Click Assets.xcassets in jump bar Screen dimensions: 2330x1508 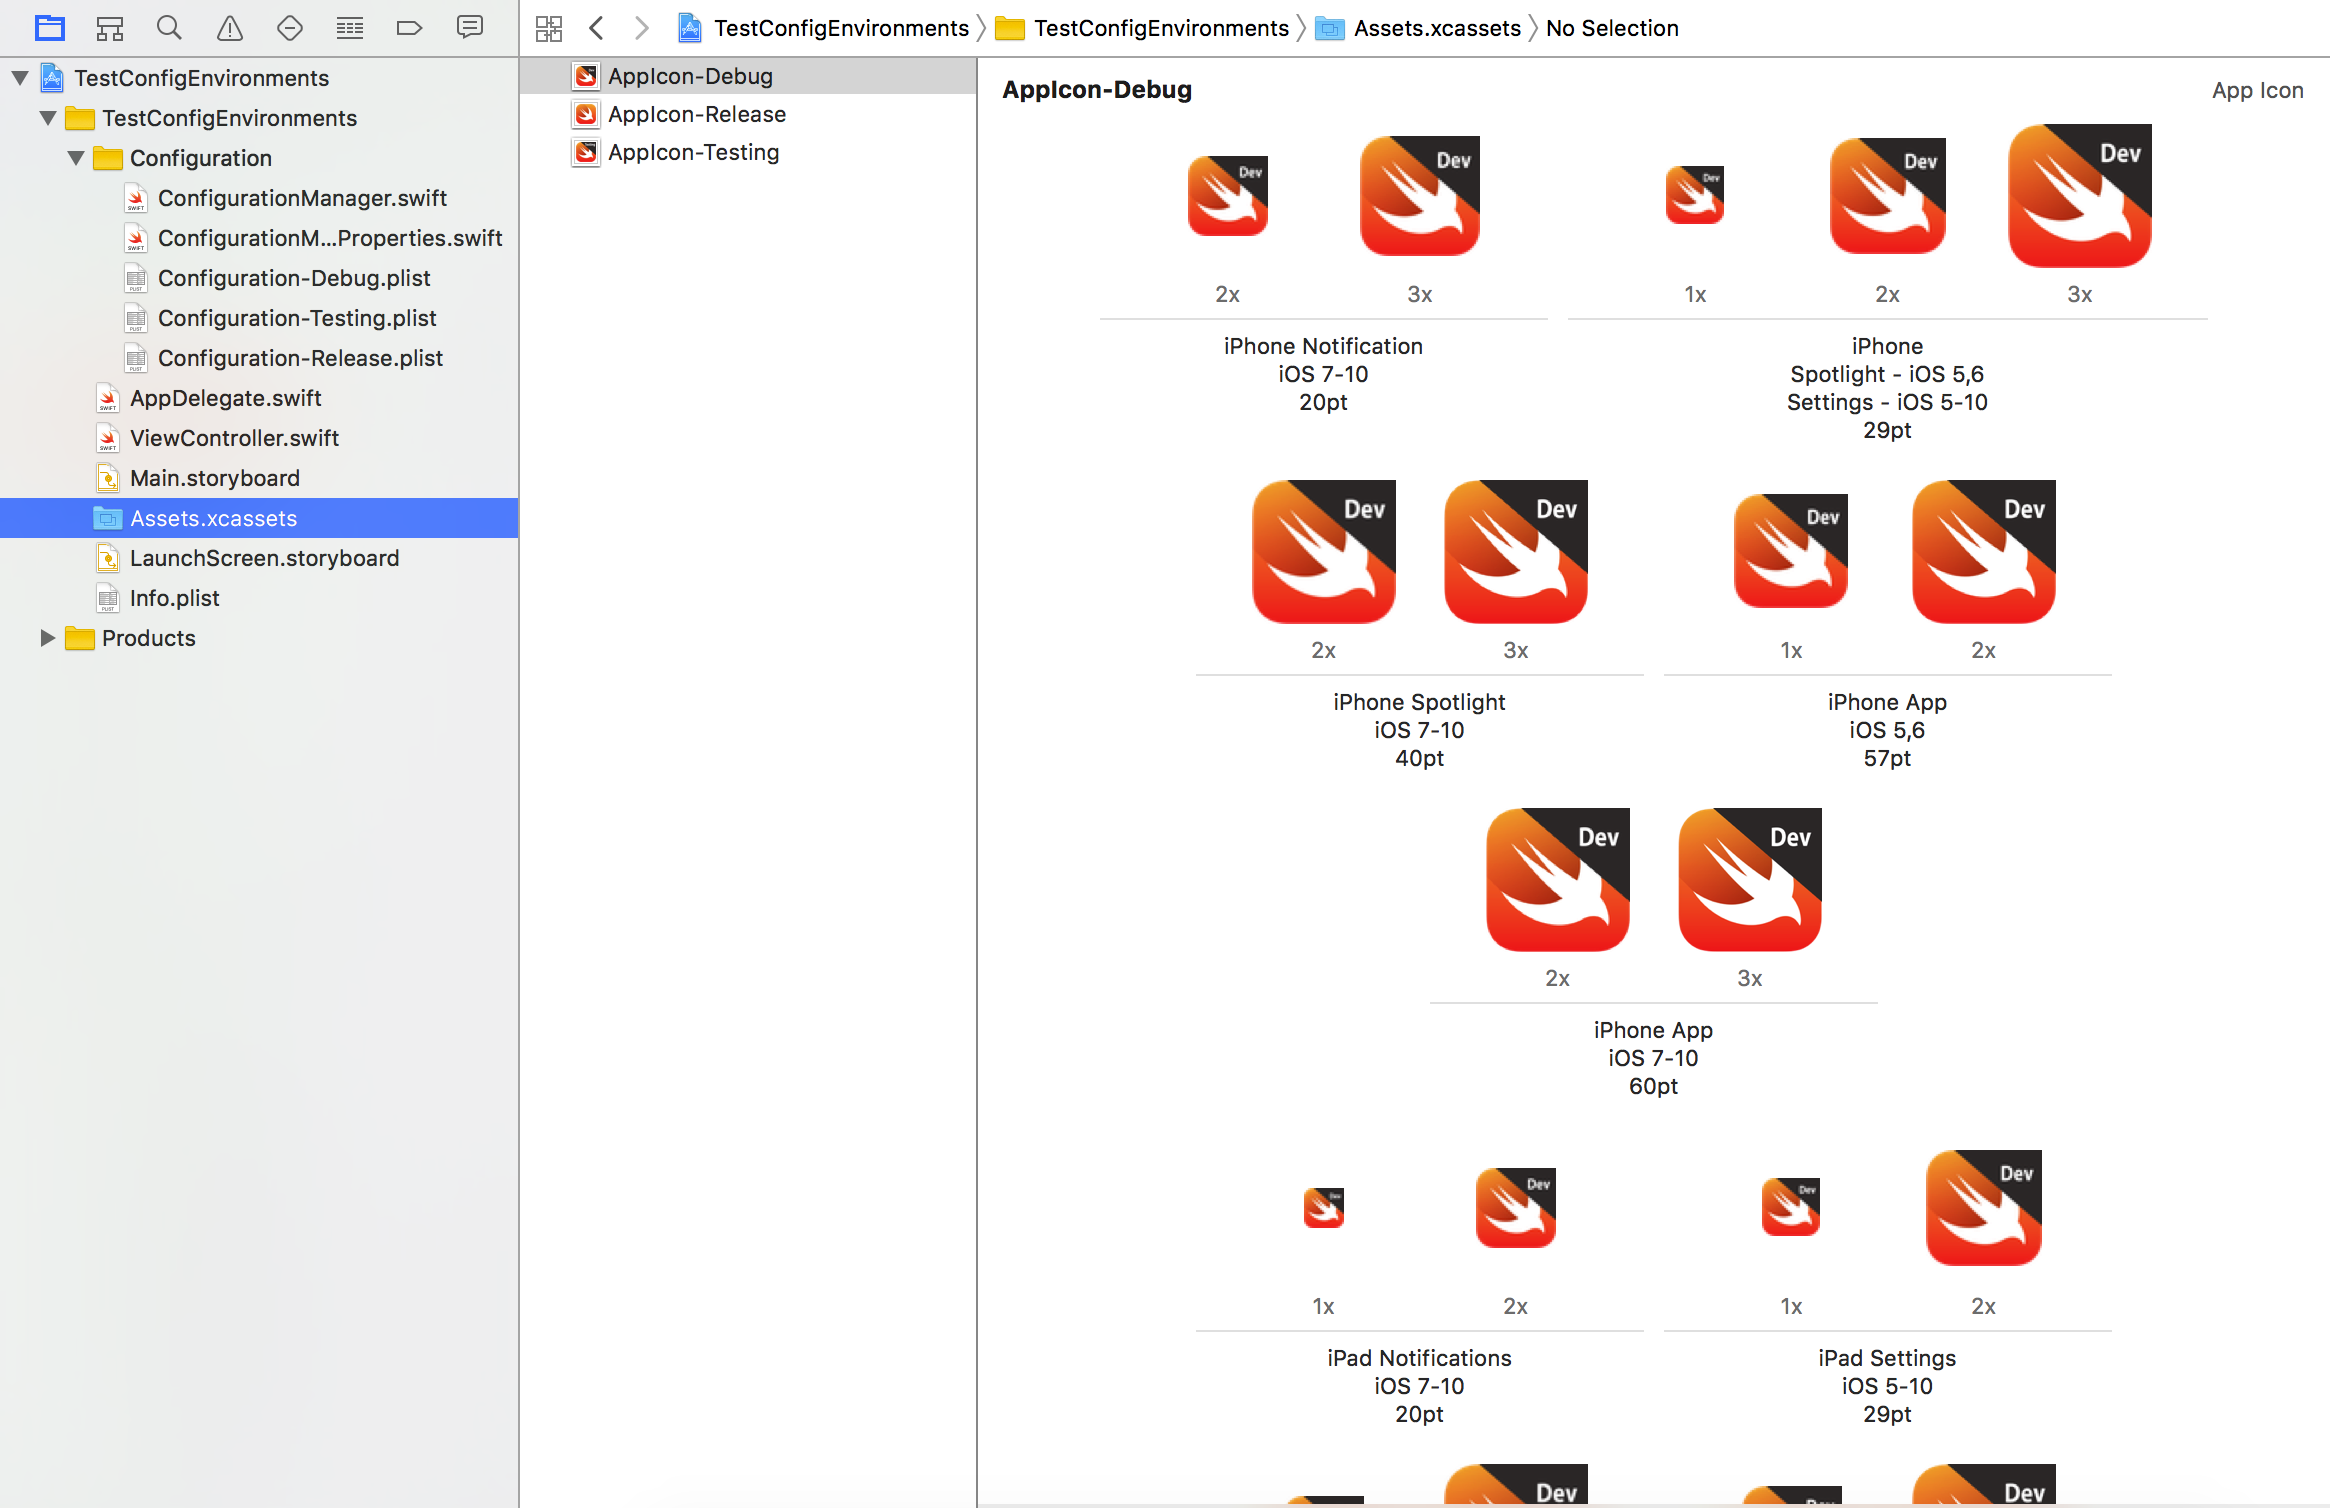pos(1419,28)
